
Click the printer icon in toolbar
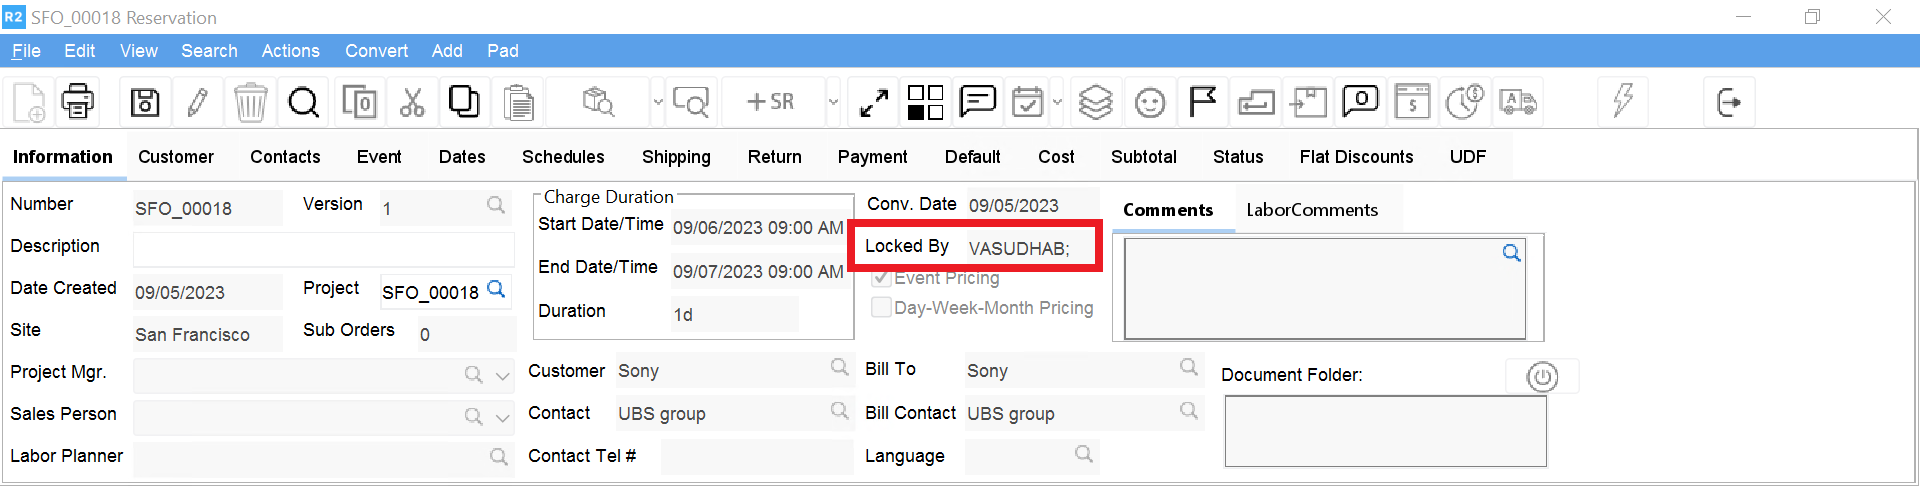(x=78, y=102)
